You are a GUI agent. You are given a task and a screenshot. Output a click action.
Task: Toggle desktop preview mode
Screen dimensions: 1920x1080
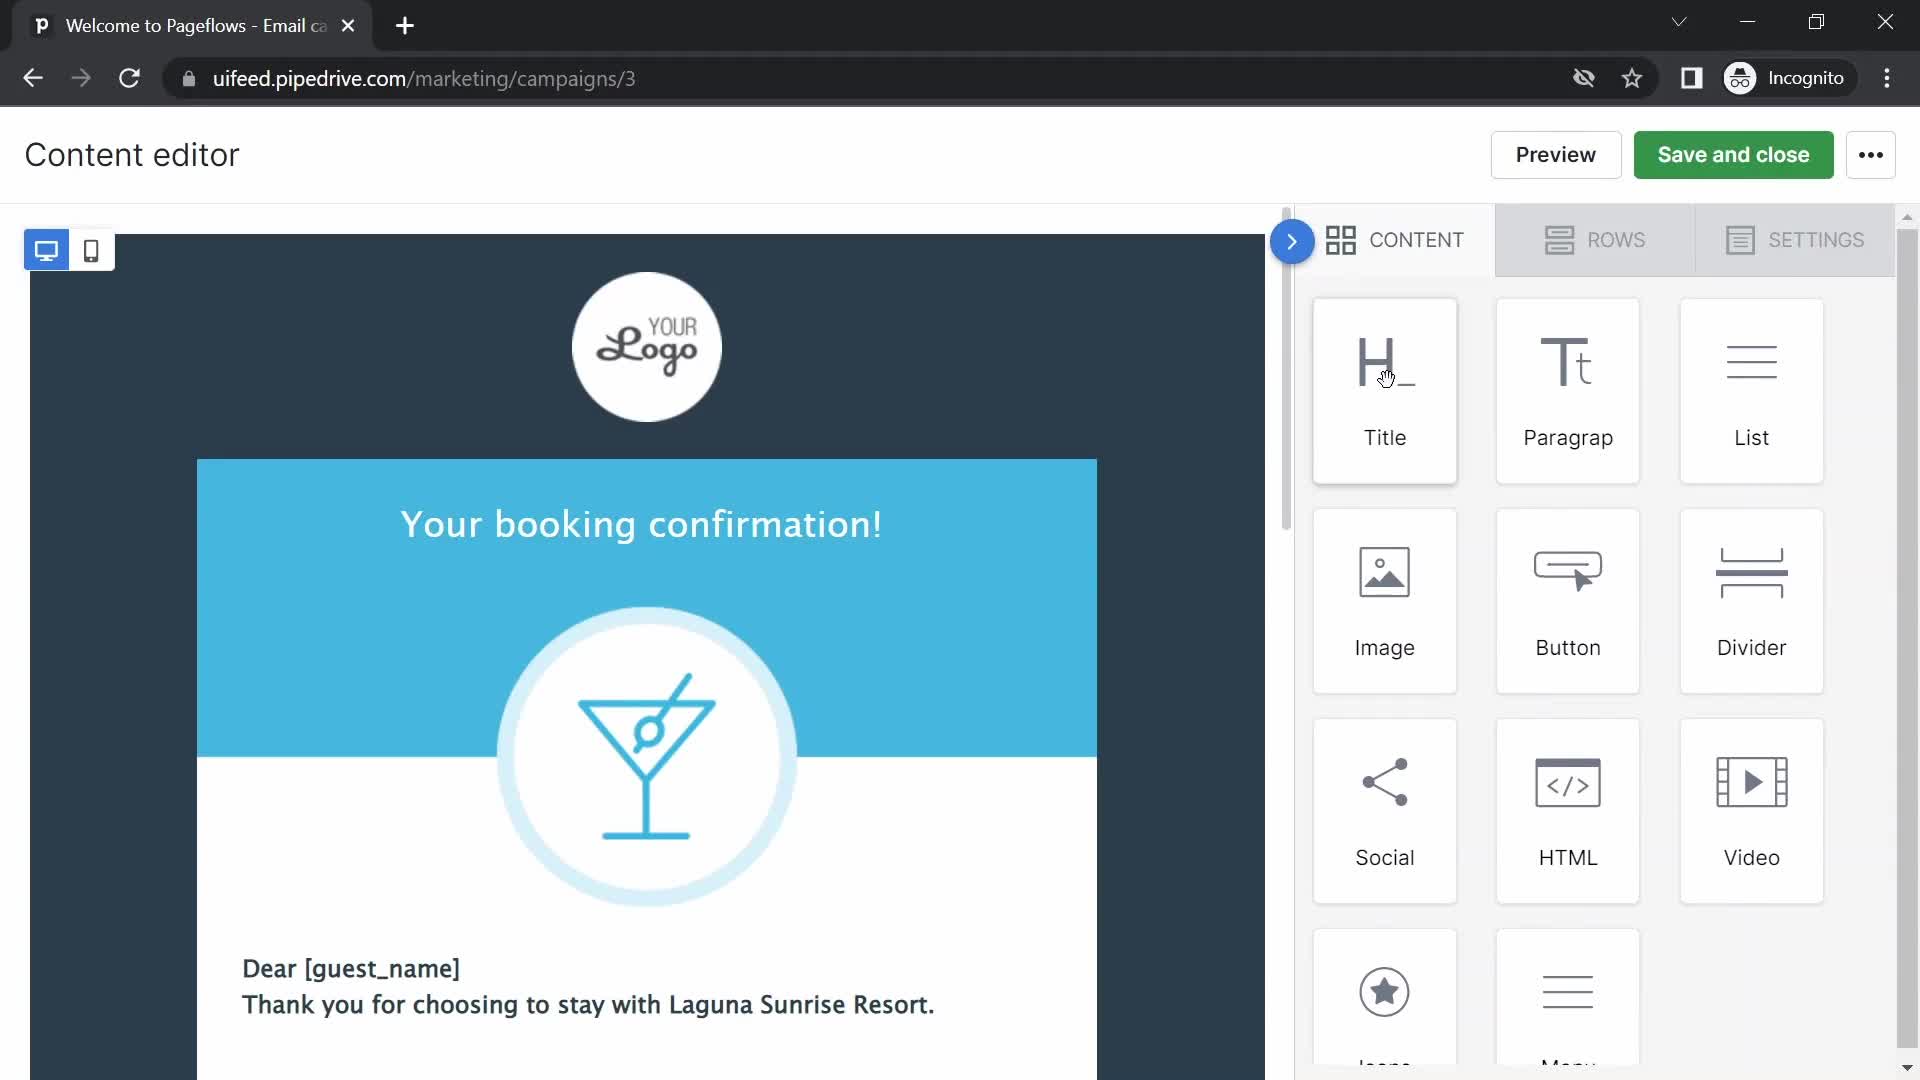[x=46, y=249]
